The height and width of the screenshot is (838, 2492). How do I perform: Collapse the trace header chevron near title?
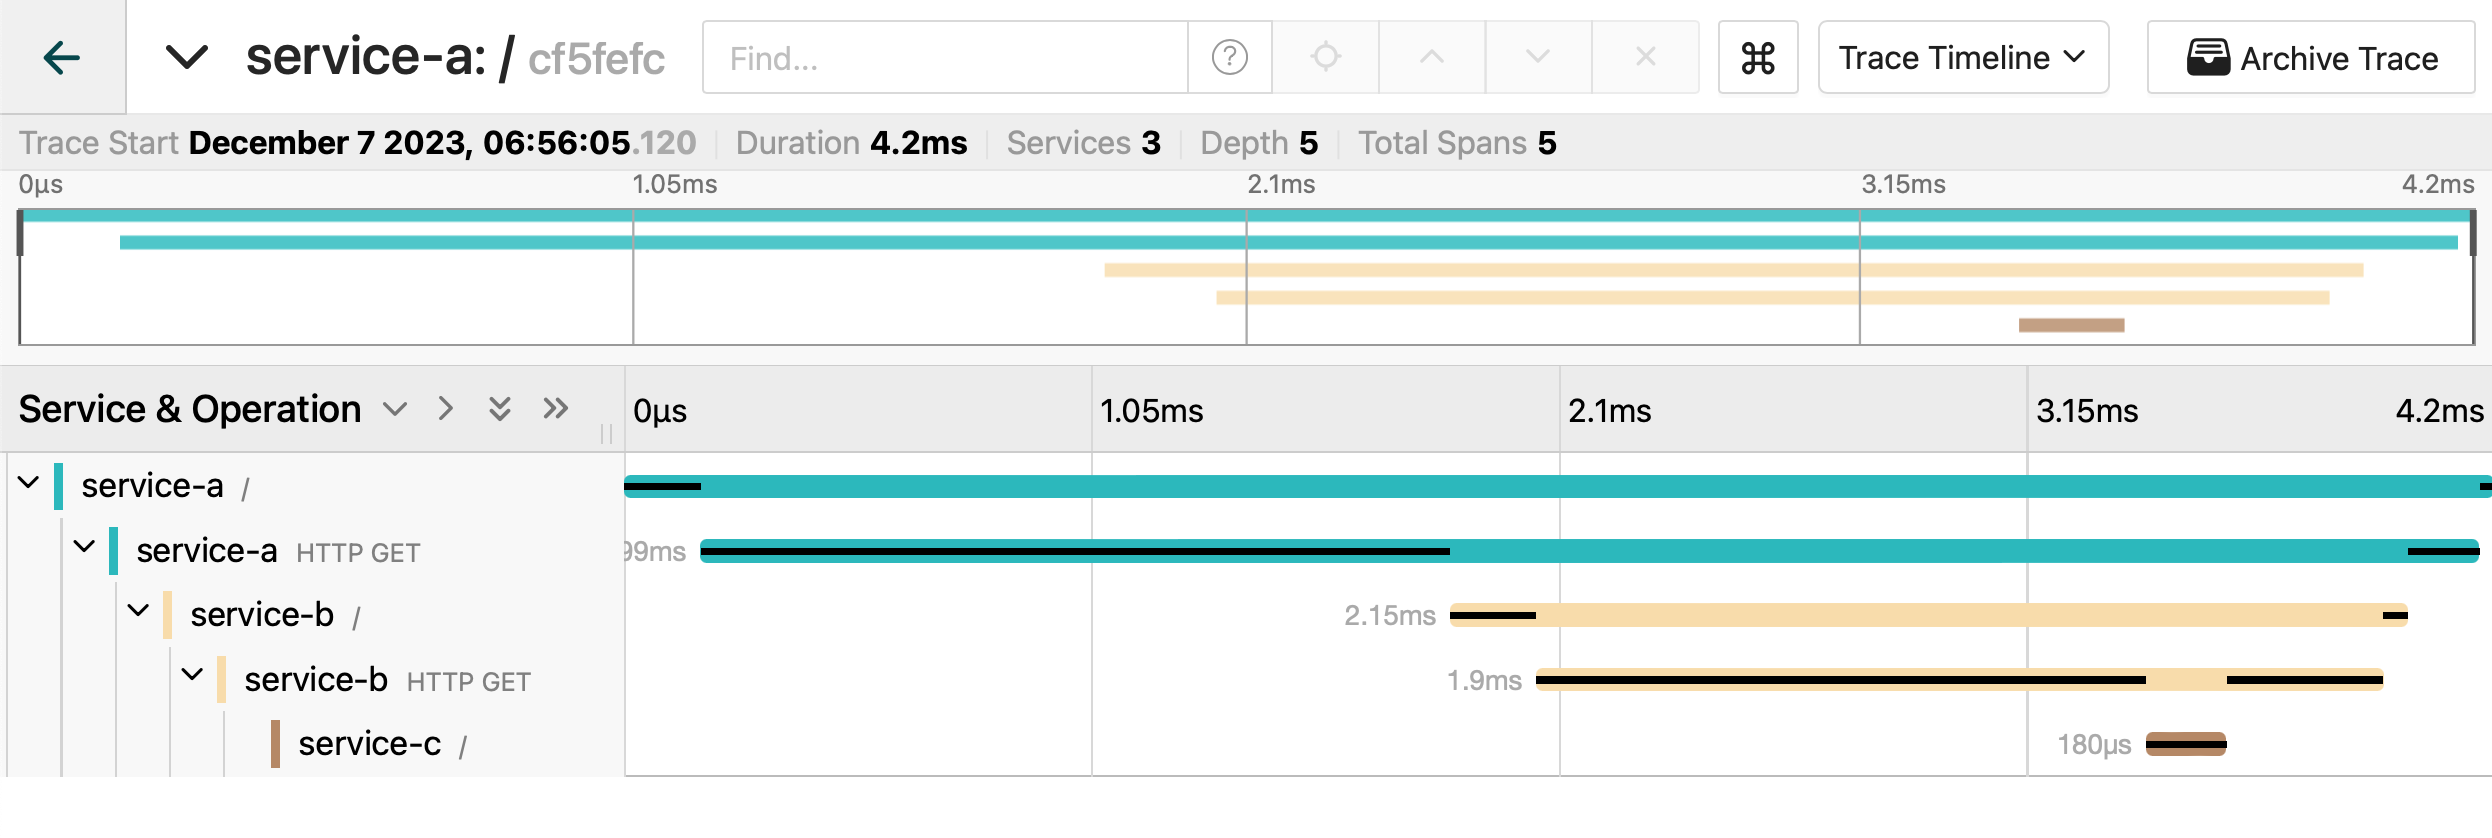(187, 58)
